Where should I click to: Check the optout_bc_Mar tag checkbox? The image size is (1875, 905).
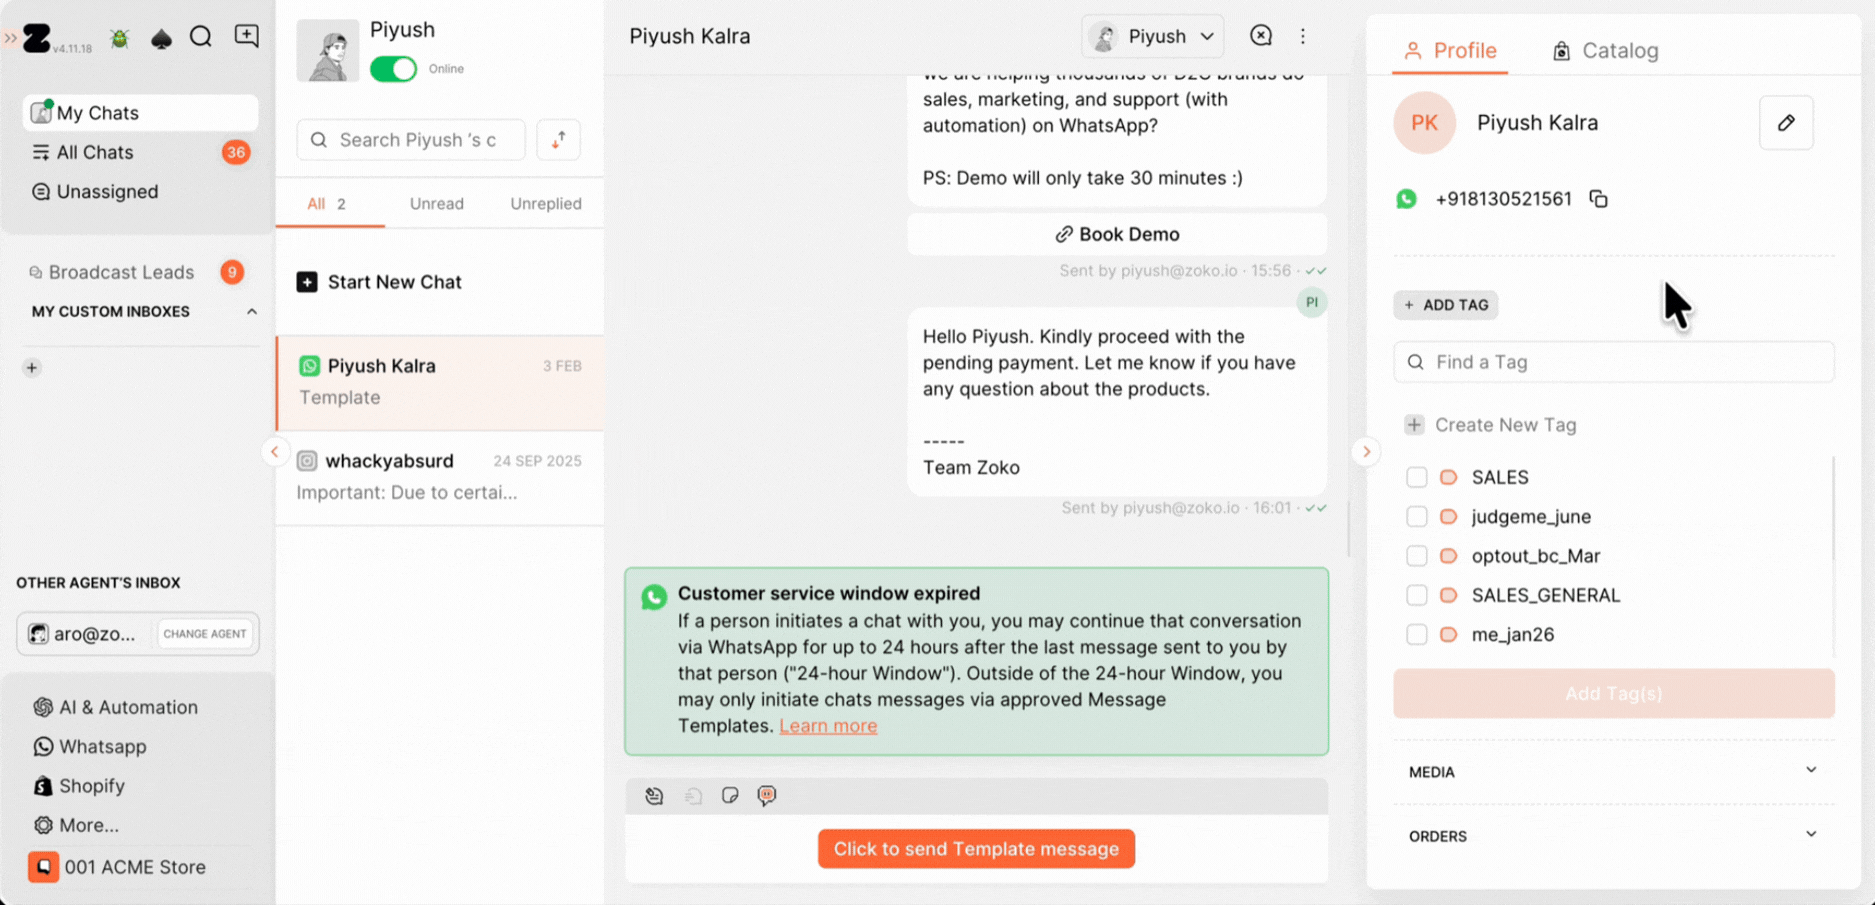click(1416, 556)
